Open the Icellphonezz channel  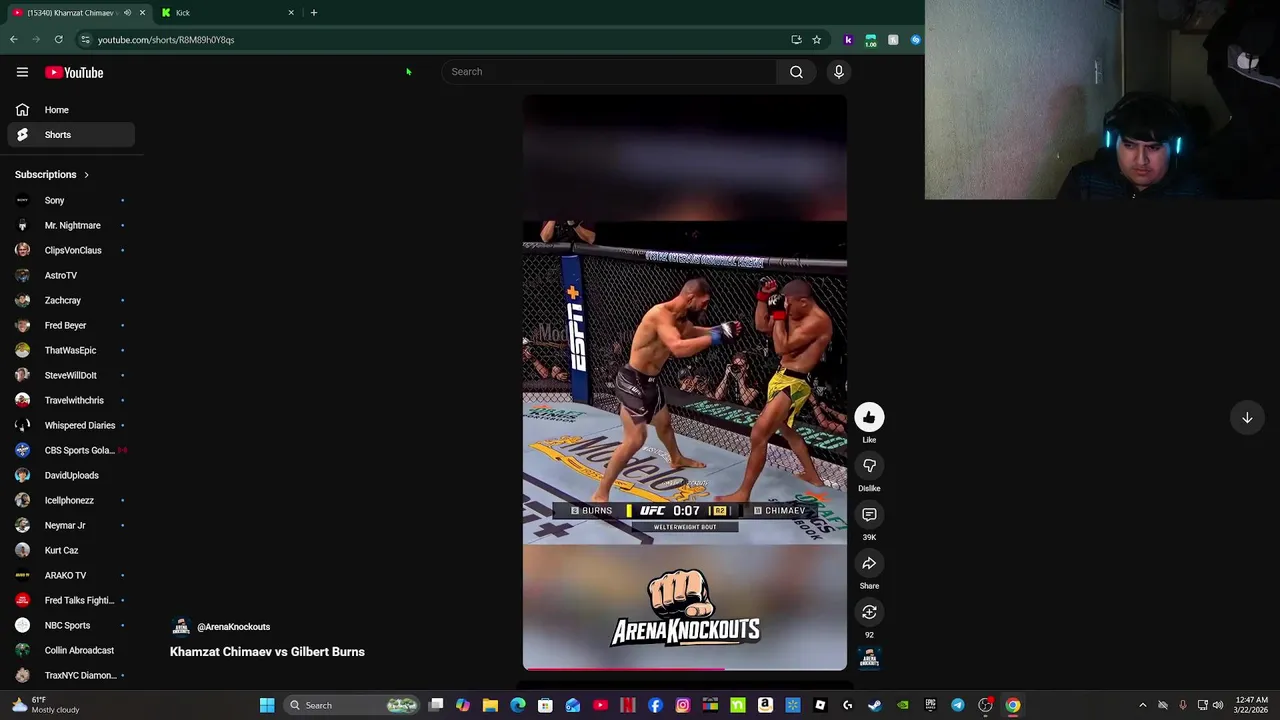point(71,500)
